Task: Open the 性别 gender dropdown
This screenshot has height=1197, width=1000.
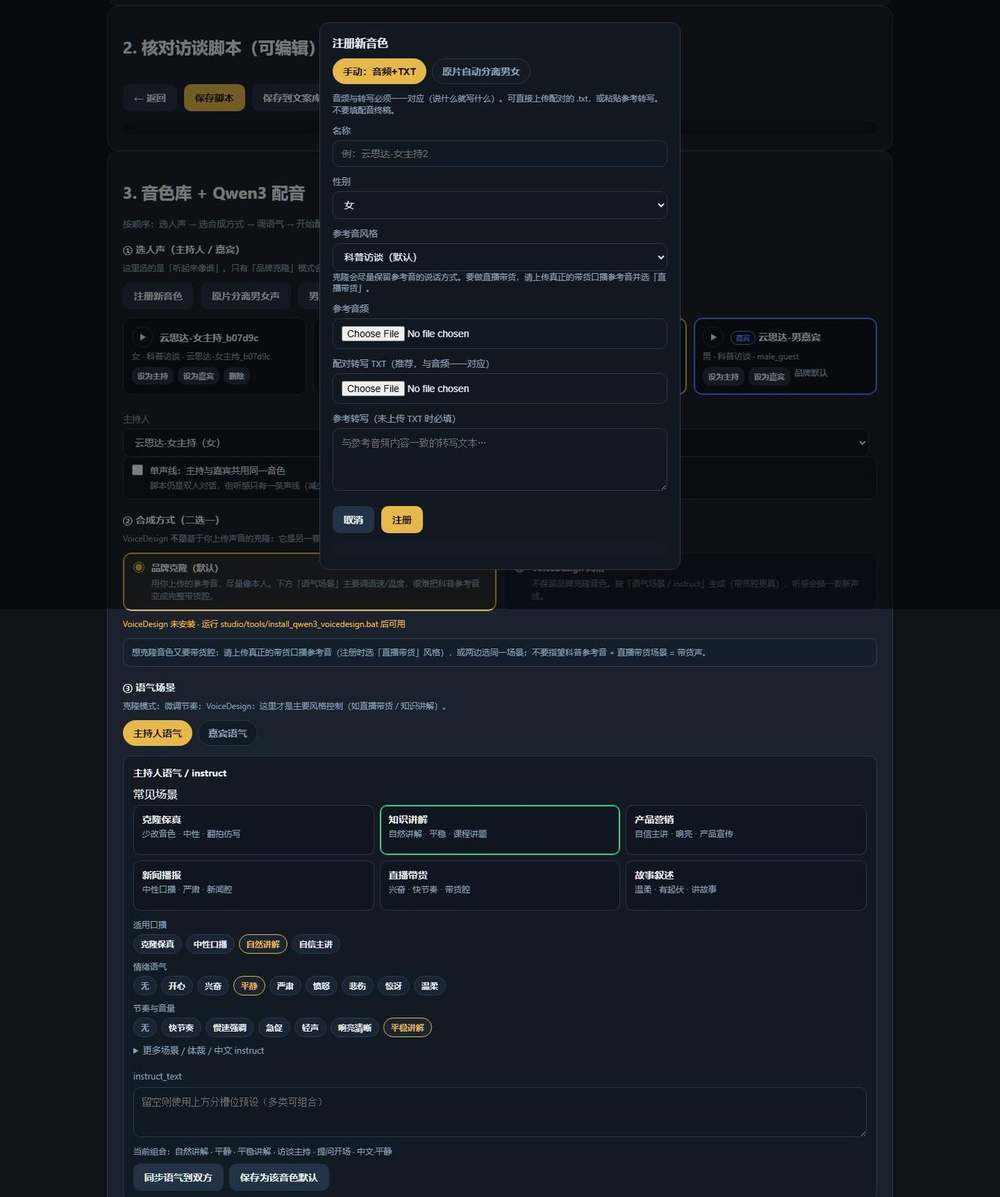Action: (x=499, y=205)
